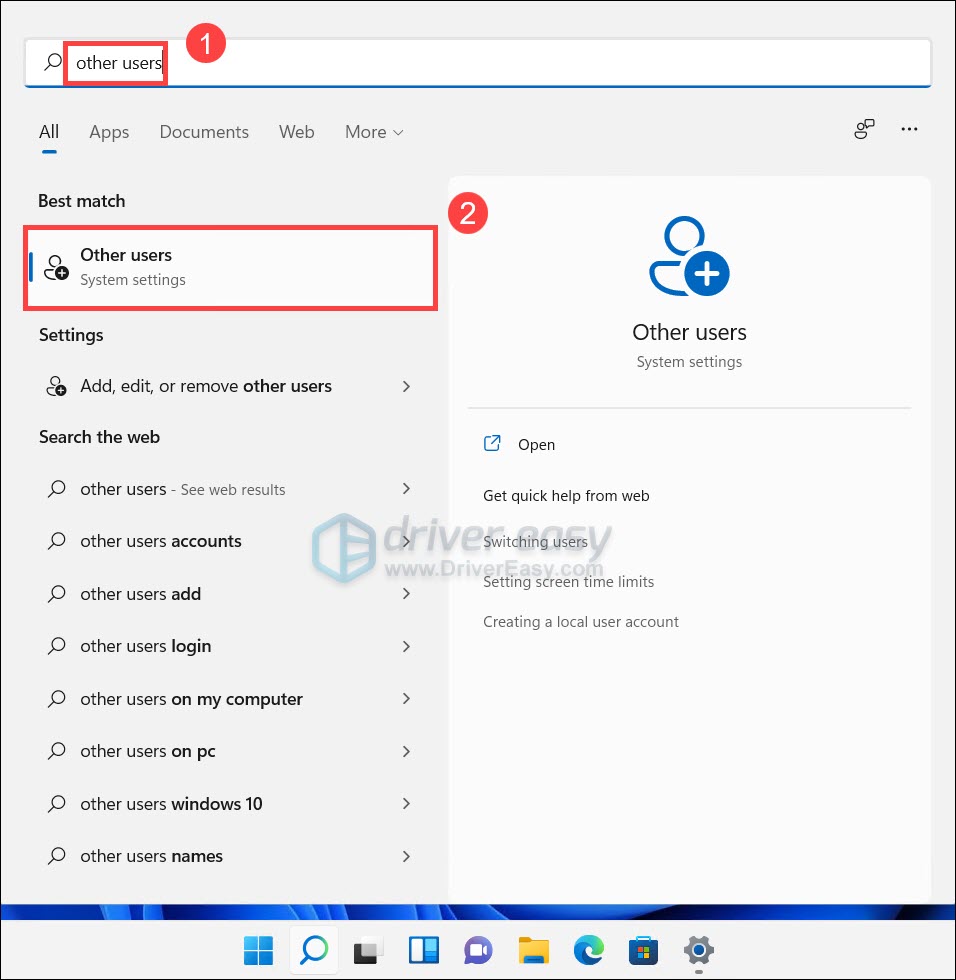Click inside the search text field
Viewport: 956px width, 980px height.
coord(478,62)
